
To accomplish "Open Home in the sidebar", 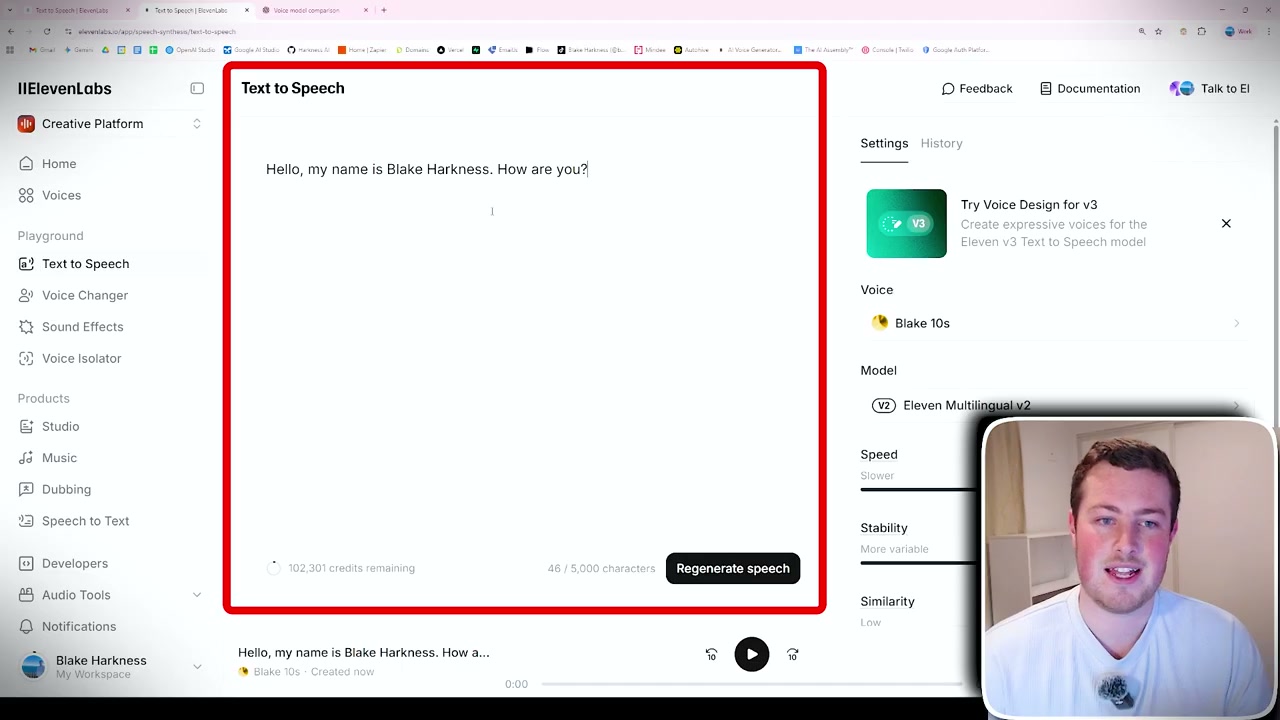I will click(x=59, y=164).
